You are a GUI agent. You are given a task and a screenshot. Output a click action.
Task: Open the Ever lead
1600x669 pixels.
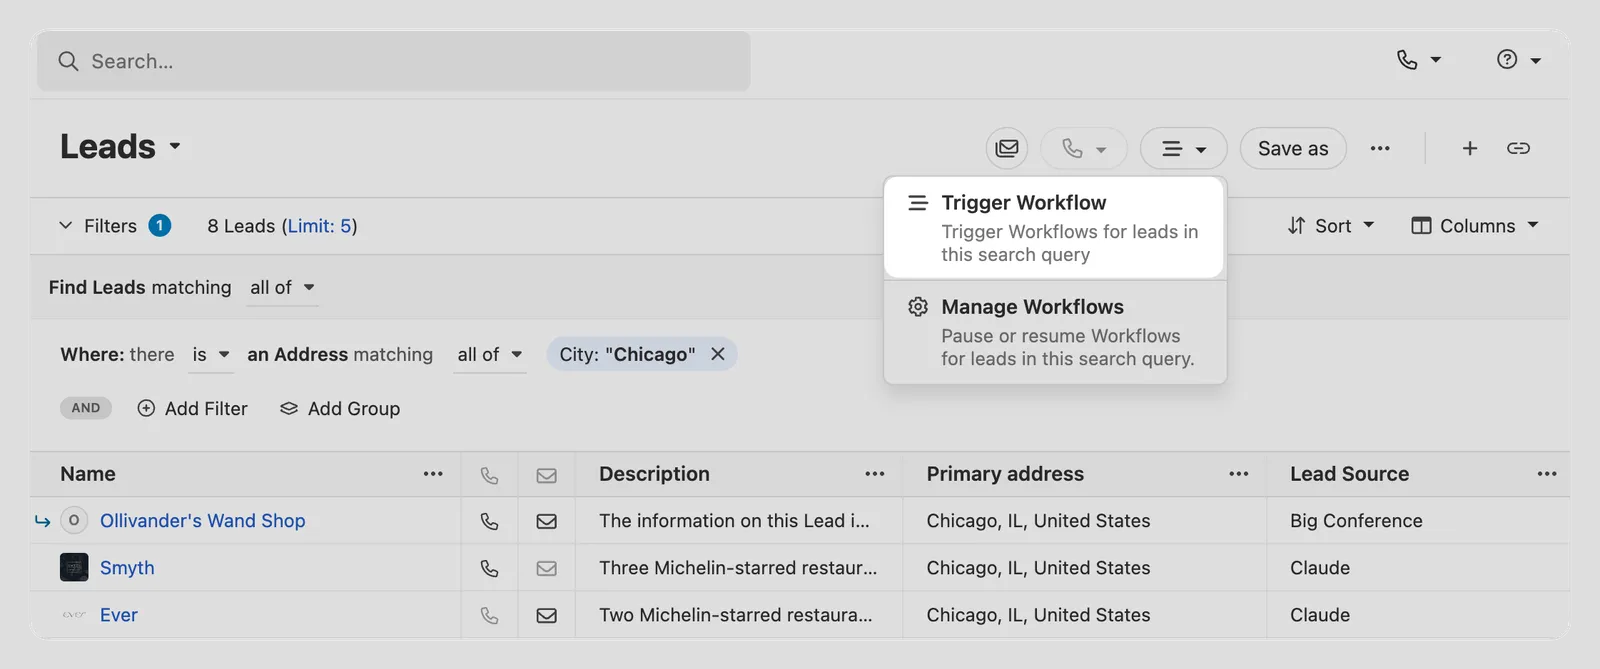coord(119,615)
